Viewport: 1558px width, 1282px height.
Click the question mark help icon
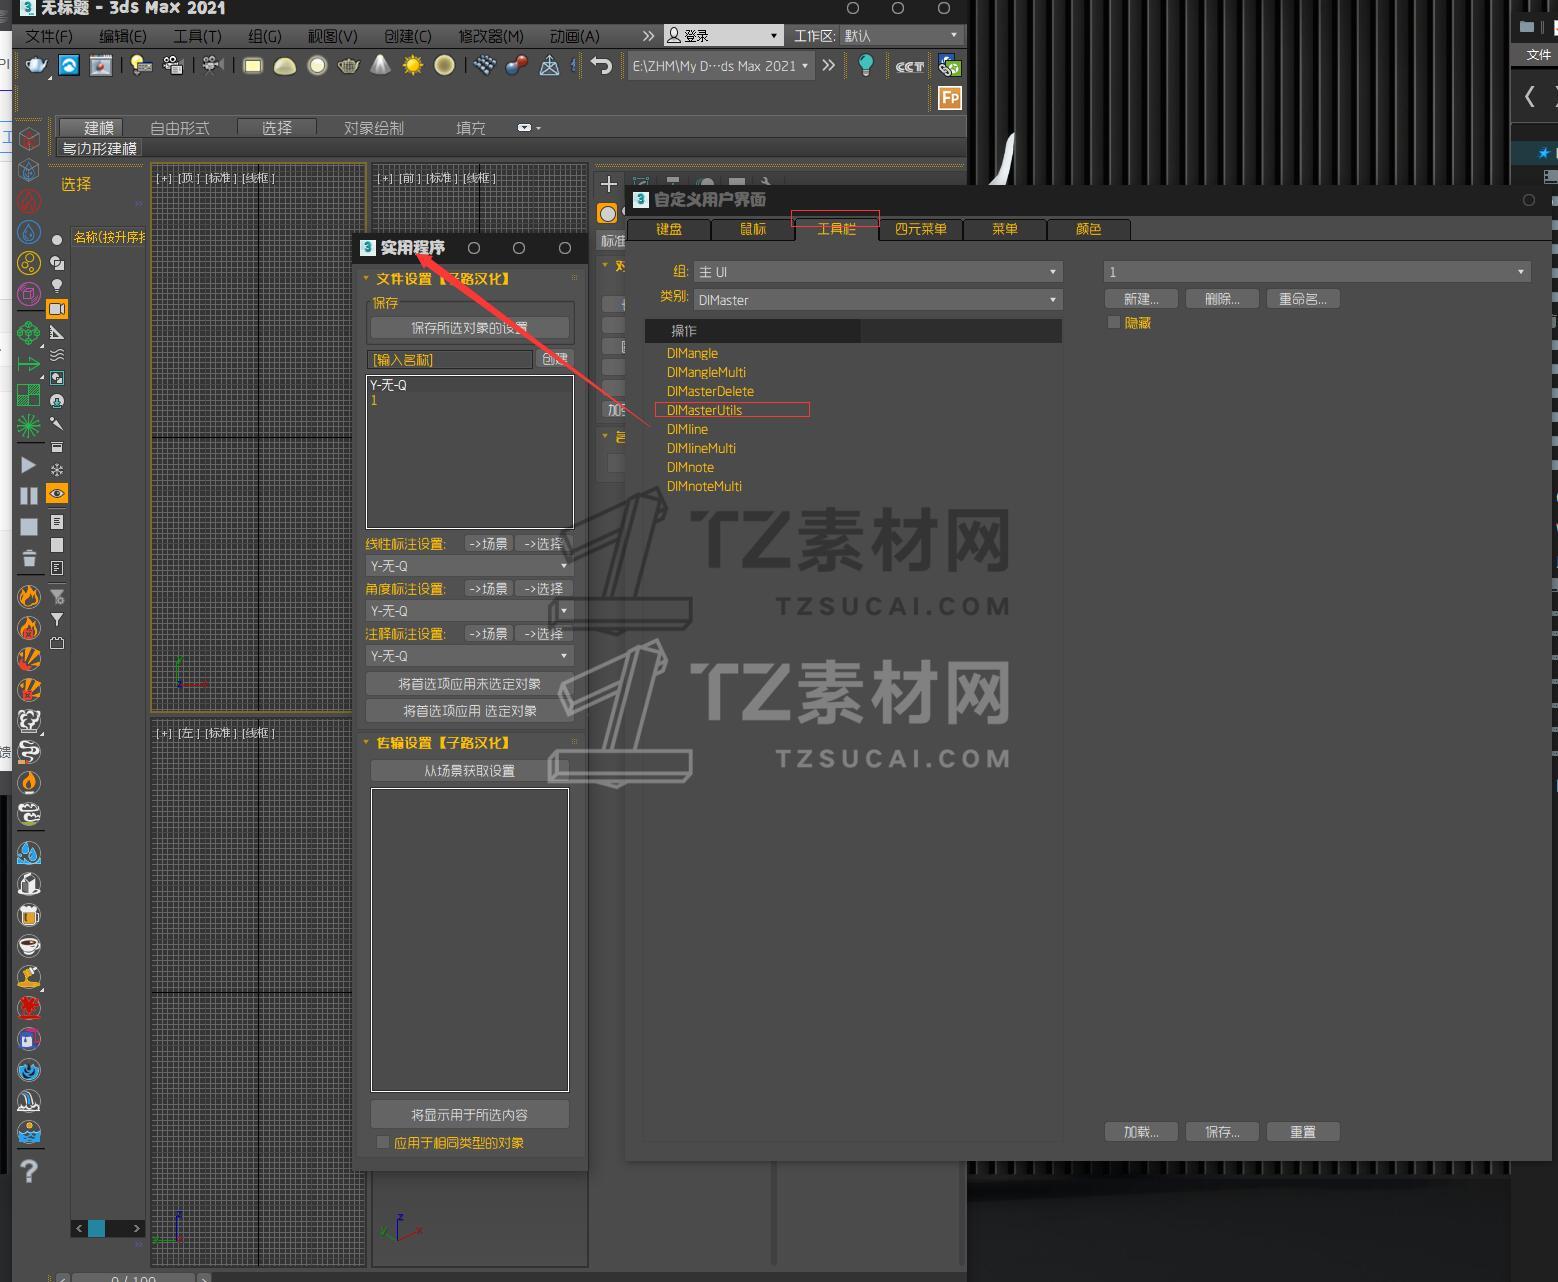click(x=29, y=1171)
